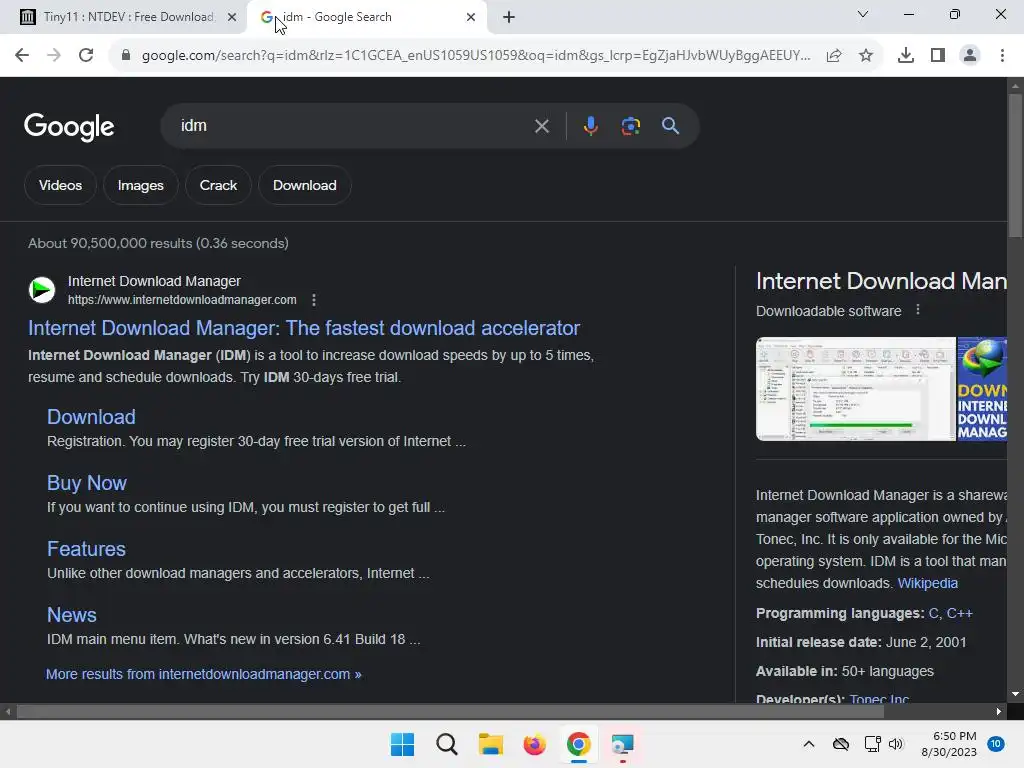Reload the Google search page
Image resolution: width=1024 pixels, height=768 pixels.
point(86,56)
